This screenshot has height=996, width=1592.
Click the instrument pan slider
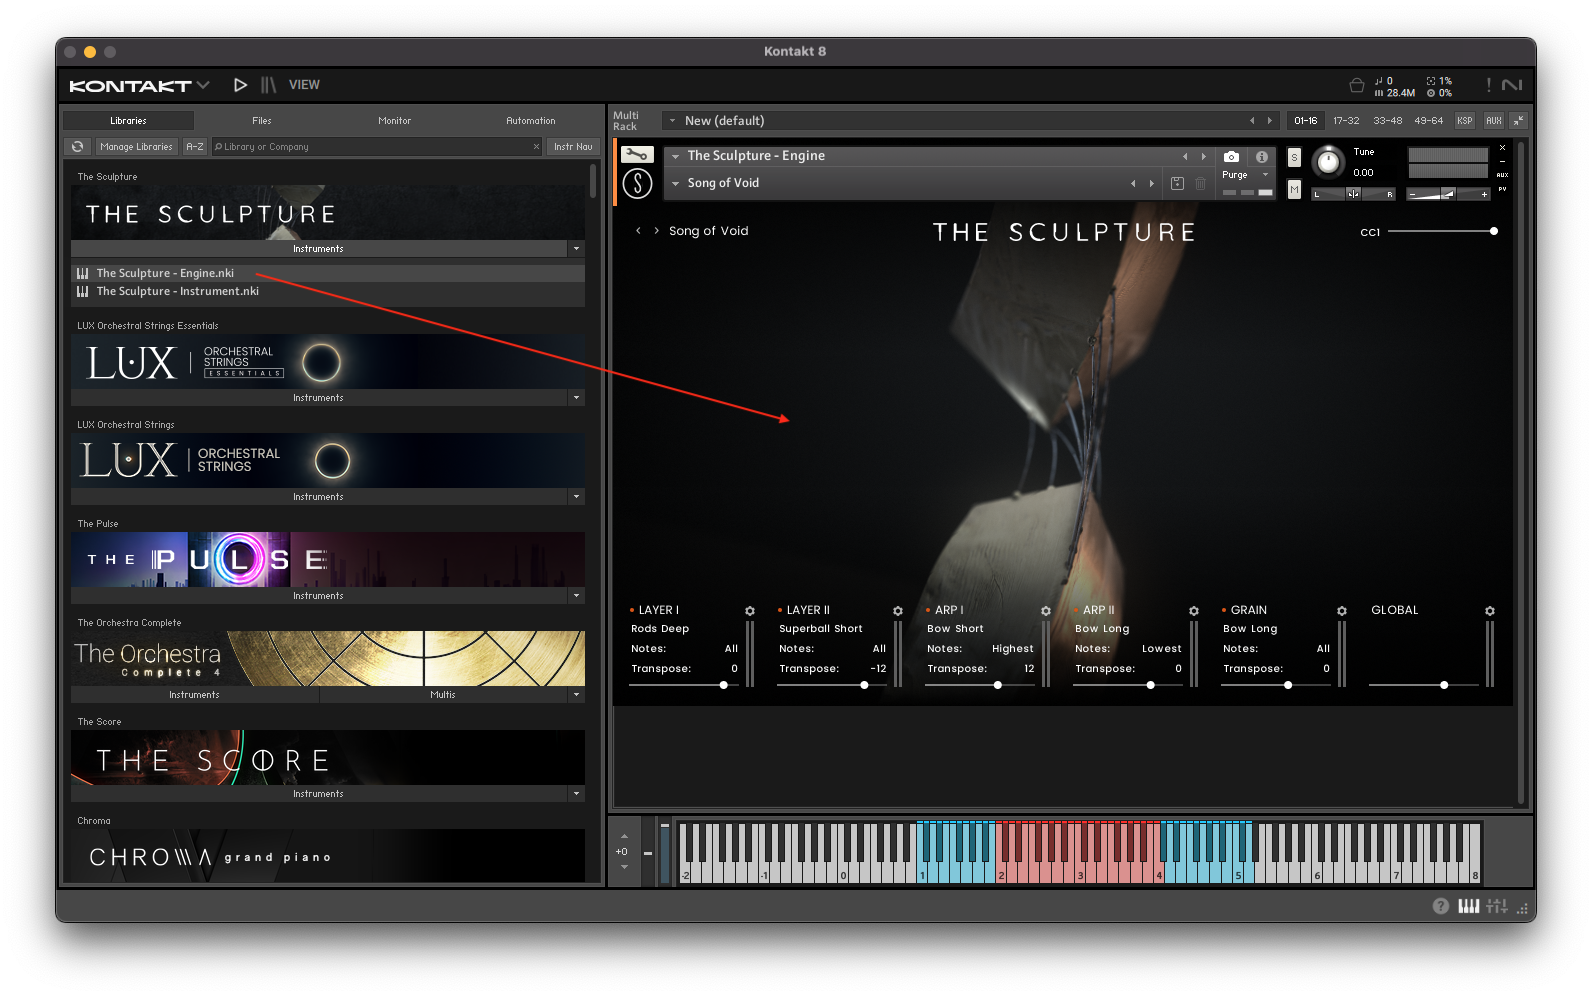[1353, 194]
